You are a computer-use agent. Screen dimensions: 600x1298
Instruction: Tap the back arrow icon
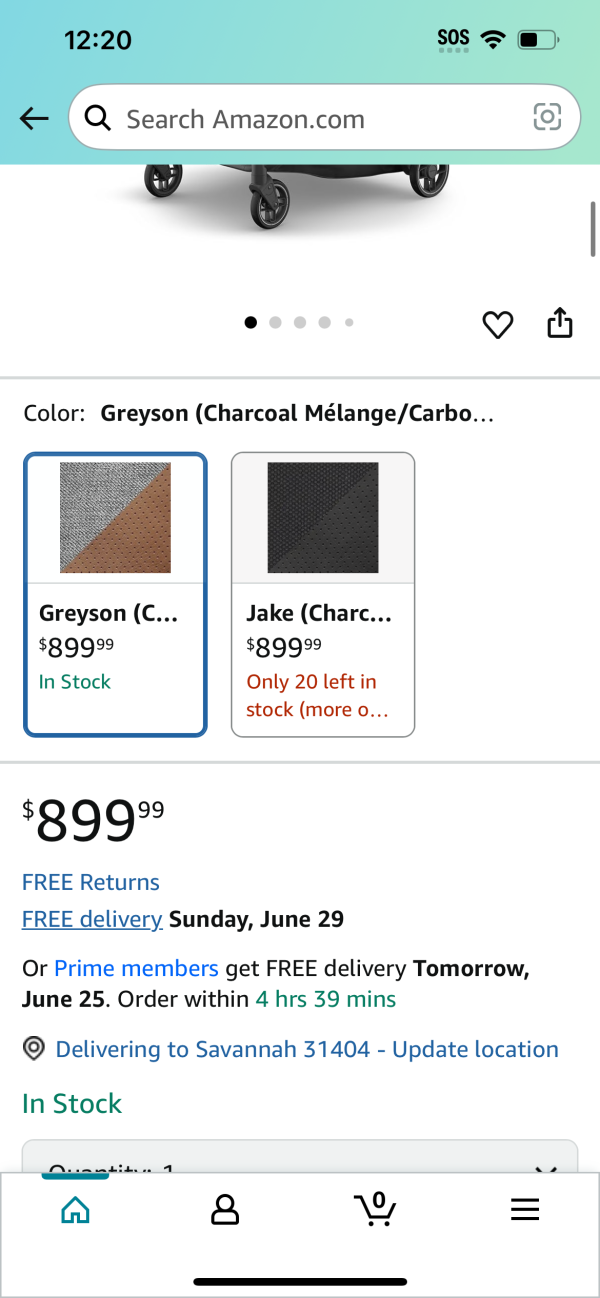(x=34, y=119)
